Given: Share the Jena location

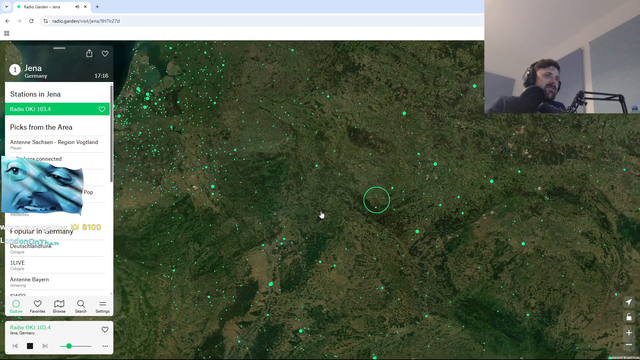Looking at the screenshot, I should pyautogui.click(x=89, y=53).
